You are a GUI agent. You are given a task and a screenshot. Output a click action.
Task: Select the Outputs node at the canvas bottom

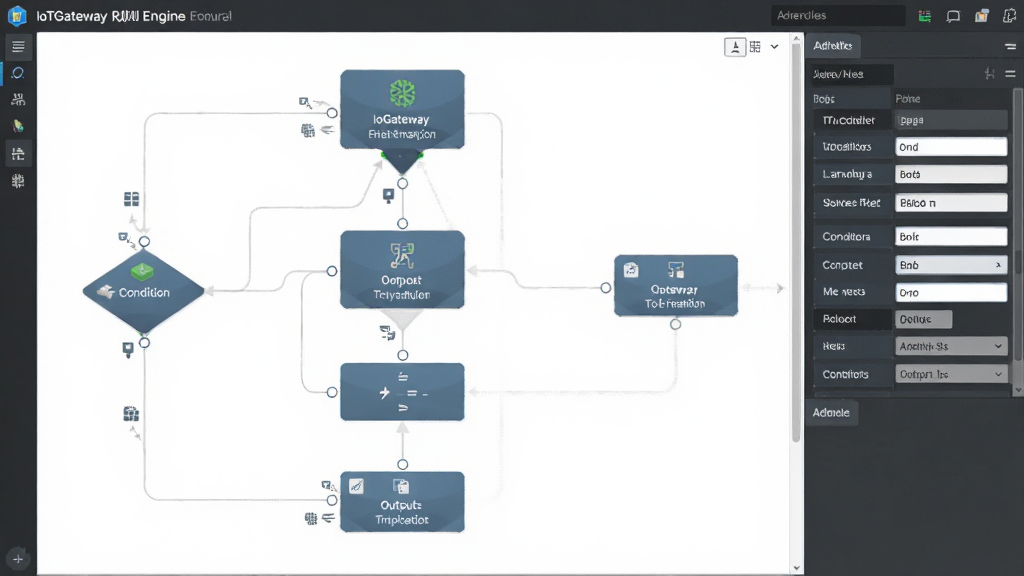(402, 502)
